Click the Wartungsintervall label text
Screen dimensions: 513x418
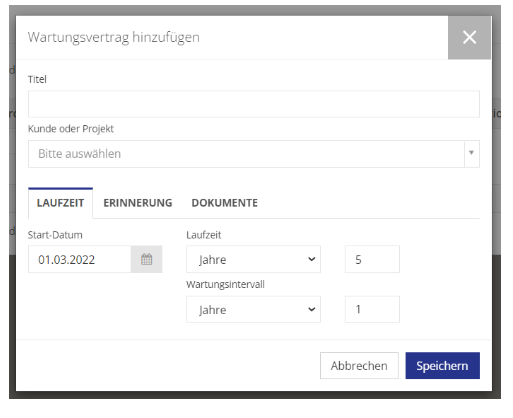pos(225,284)
